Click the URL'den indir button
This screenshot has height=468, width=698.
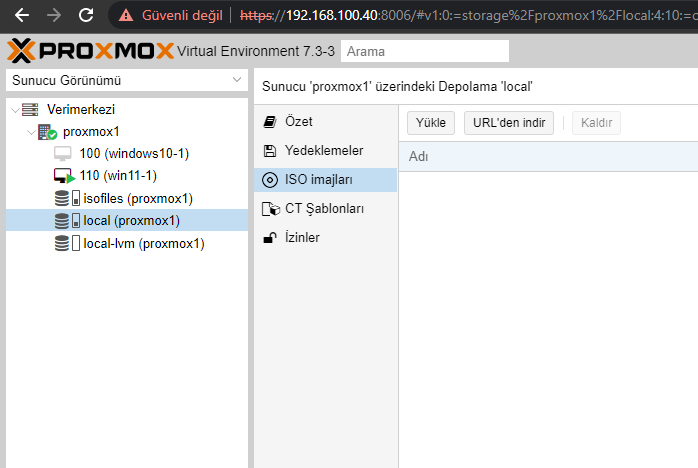click(x=508, y=123)
